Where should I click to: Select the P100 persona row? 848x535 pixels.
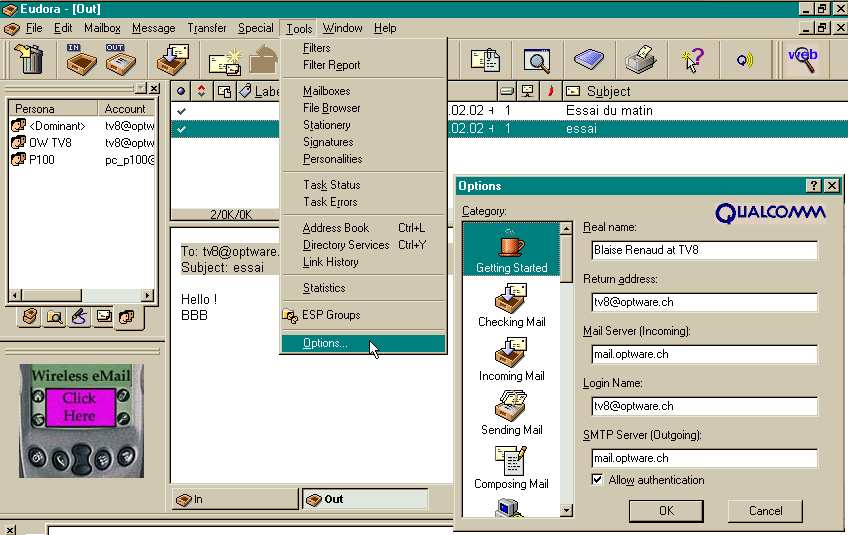pyautogui.click(x=82, y=160)
